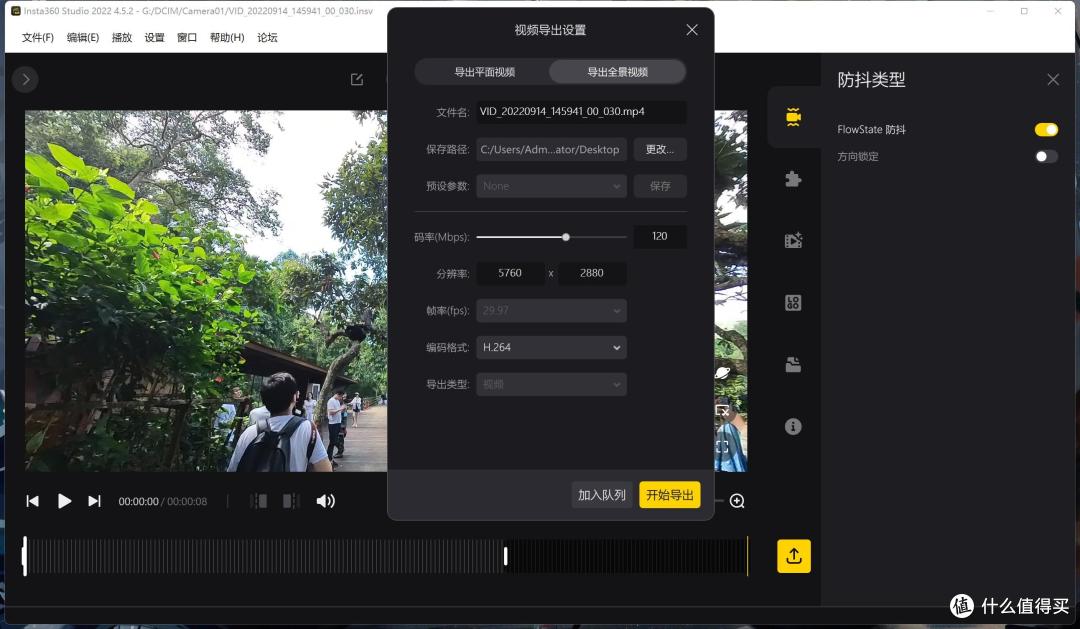
Task: Open the 编码格式 H.264 dropdown
Action: pyautogui.click(x=551, y=347)
